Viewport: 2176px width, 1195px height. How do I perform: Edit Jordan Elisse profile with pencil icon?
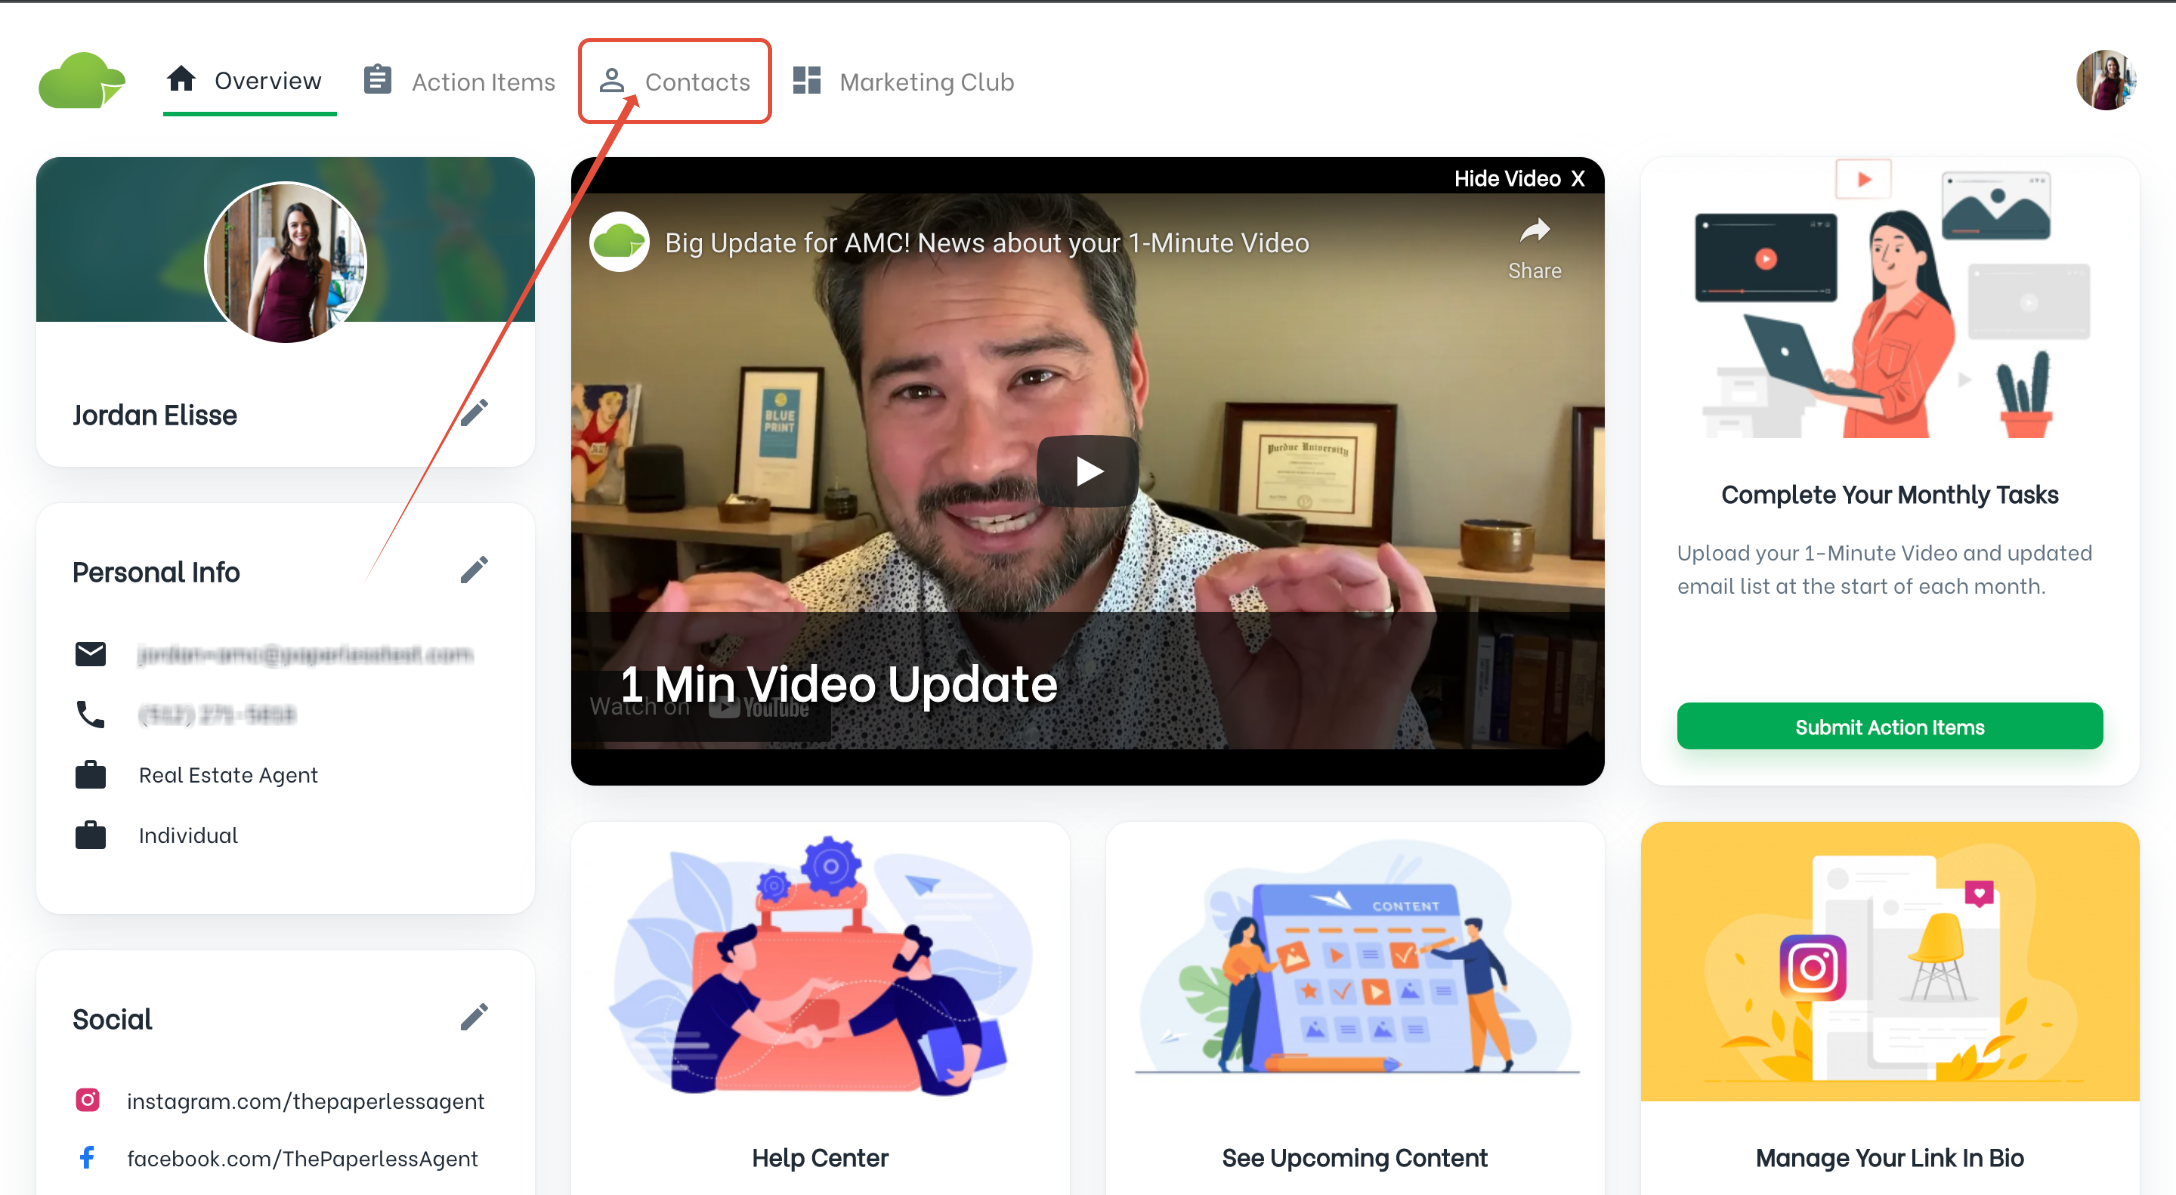474,412
